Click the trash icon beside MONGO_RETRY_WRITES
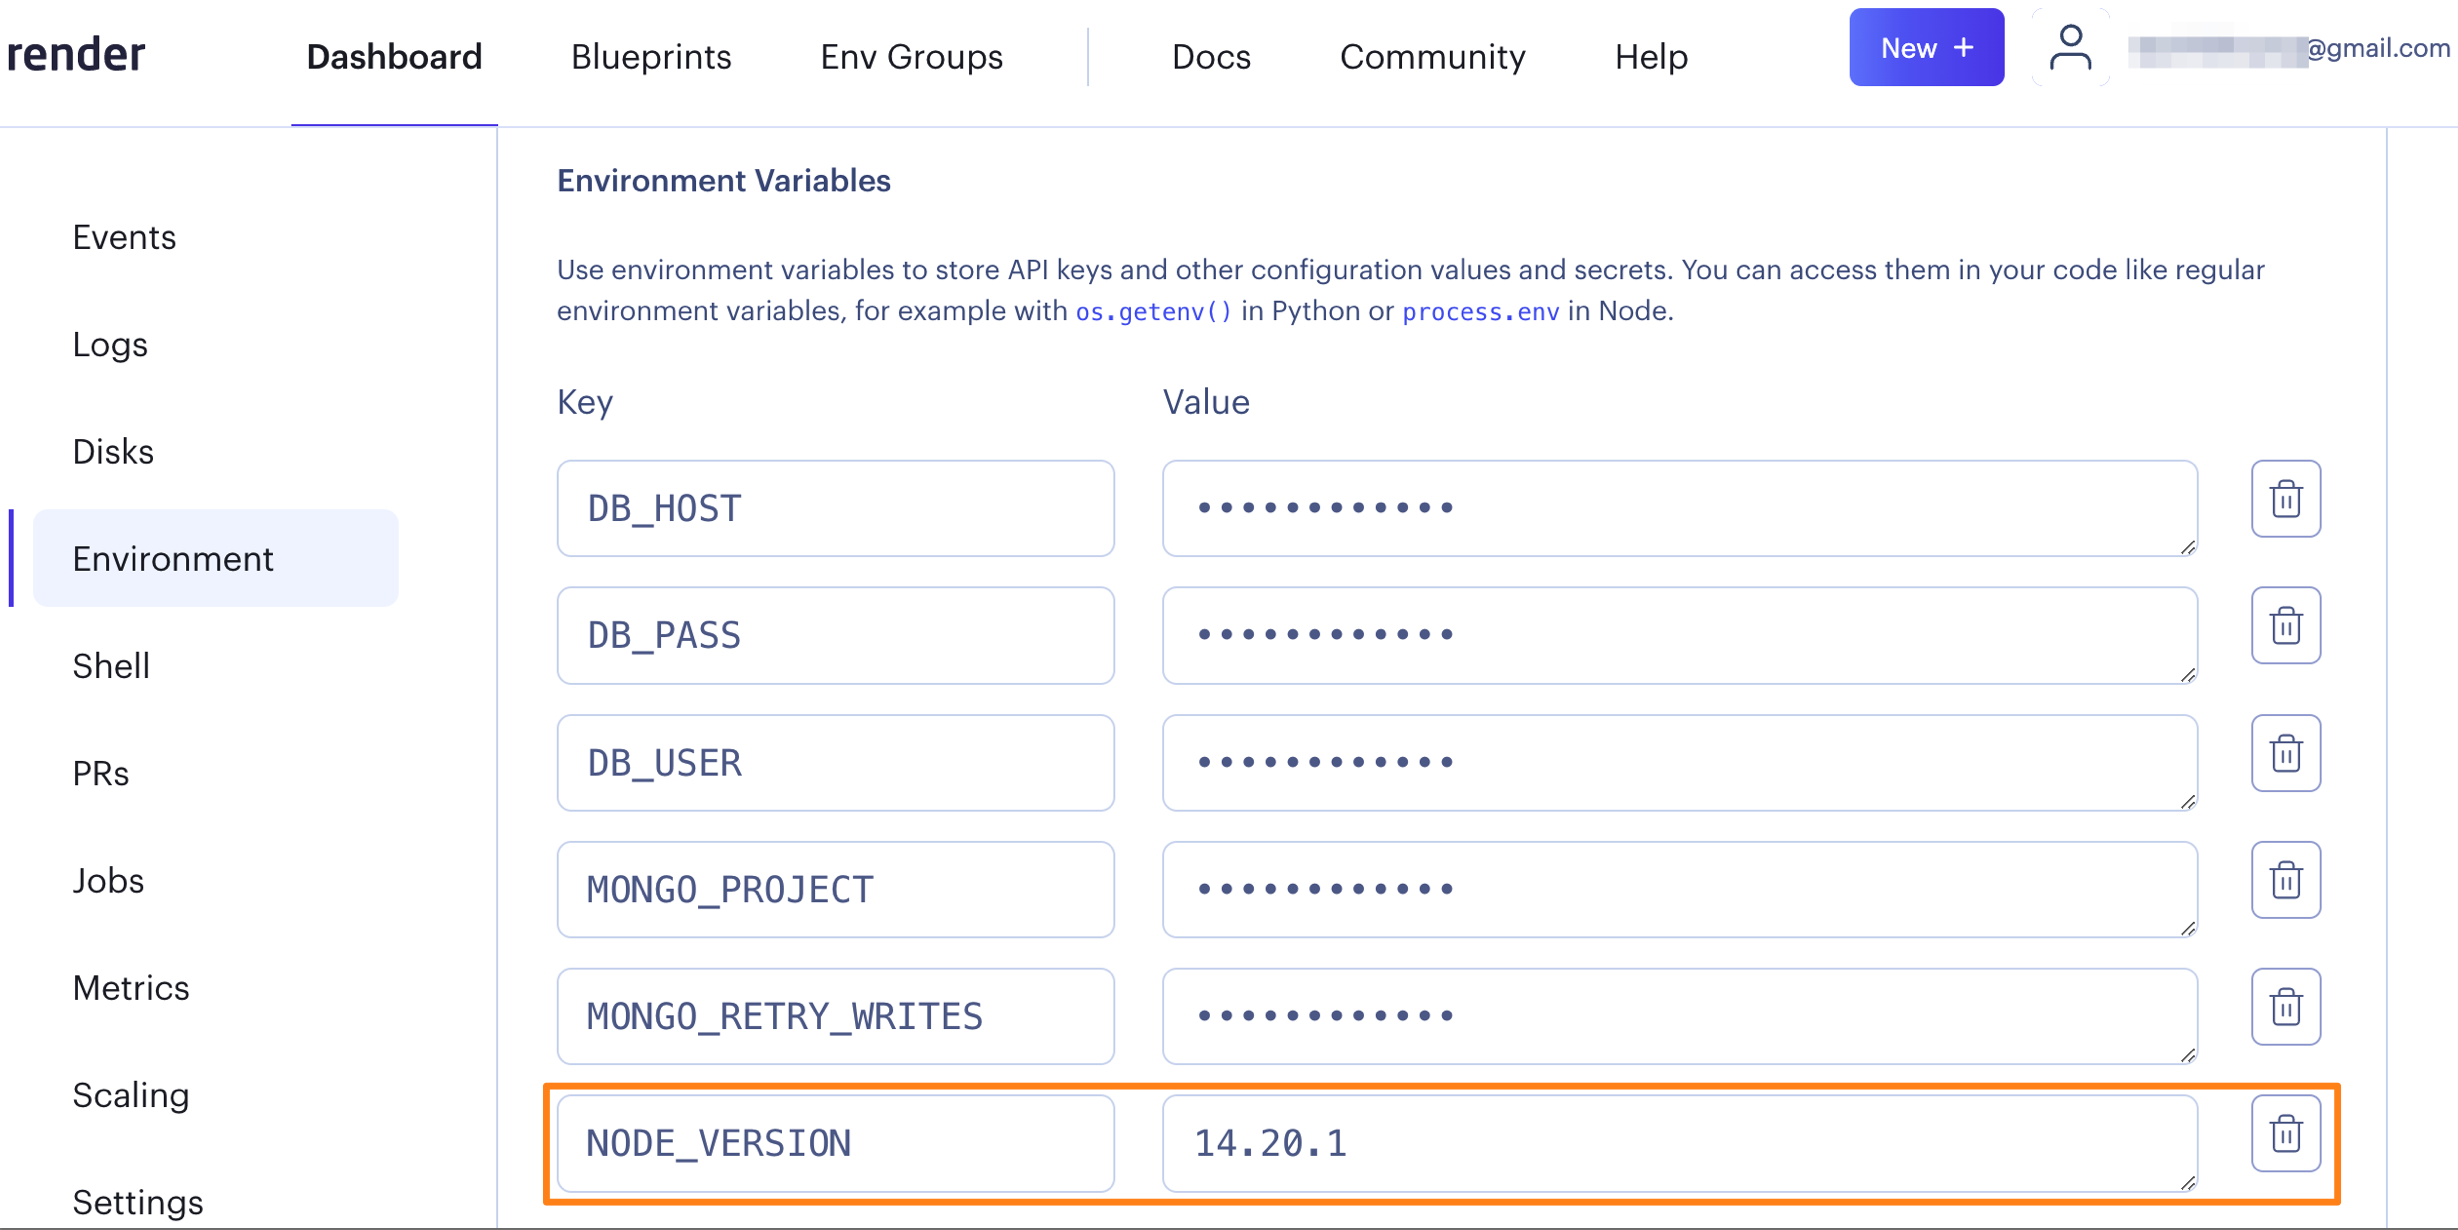The image size is (2458, 1230). tap(2285, 1007)
